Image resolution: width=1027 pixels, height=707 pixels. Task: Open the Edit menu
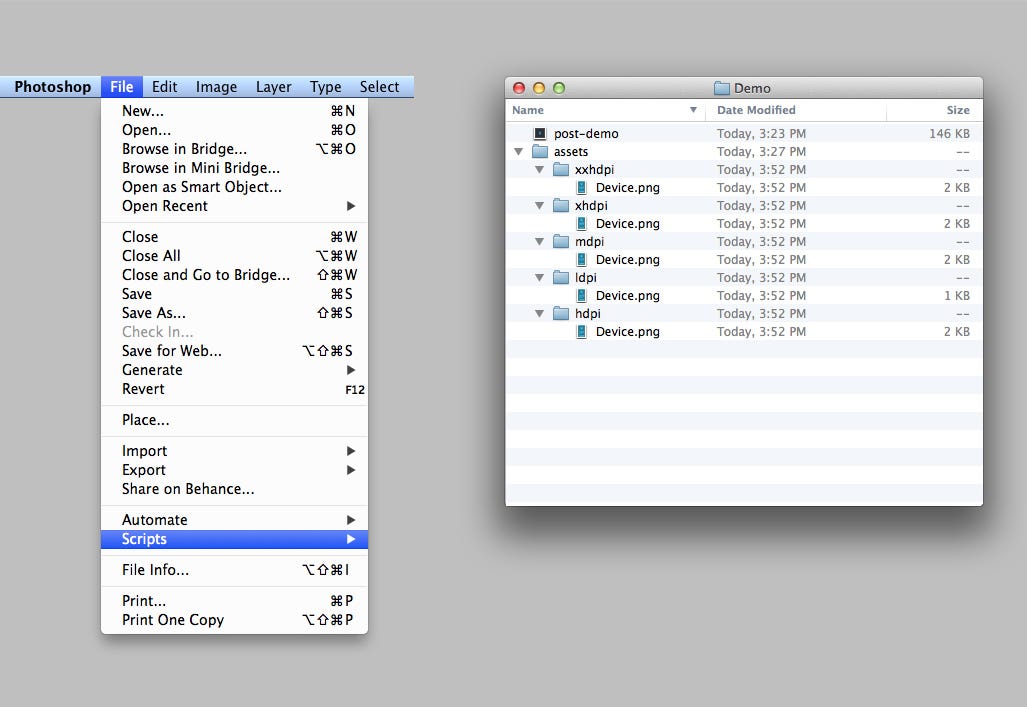[x=164, y=87]
